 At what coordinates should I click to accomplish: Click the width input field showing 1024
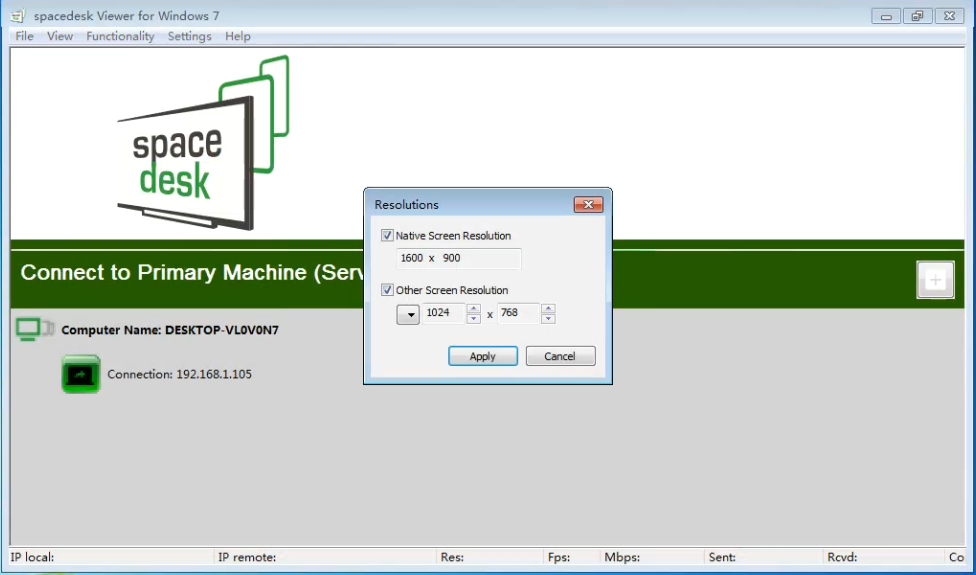pyautogui.click(x=443, y=314)
